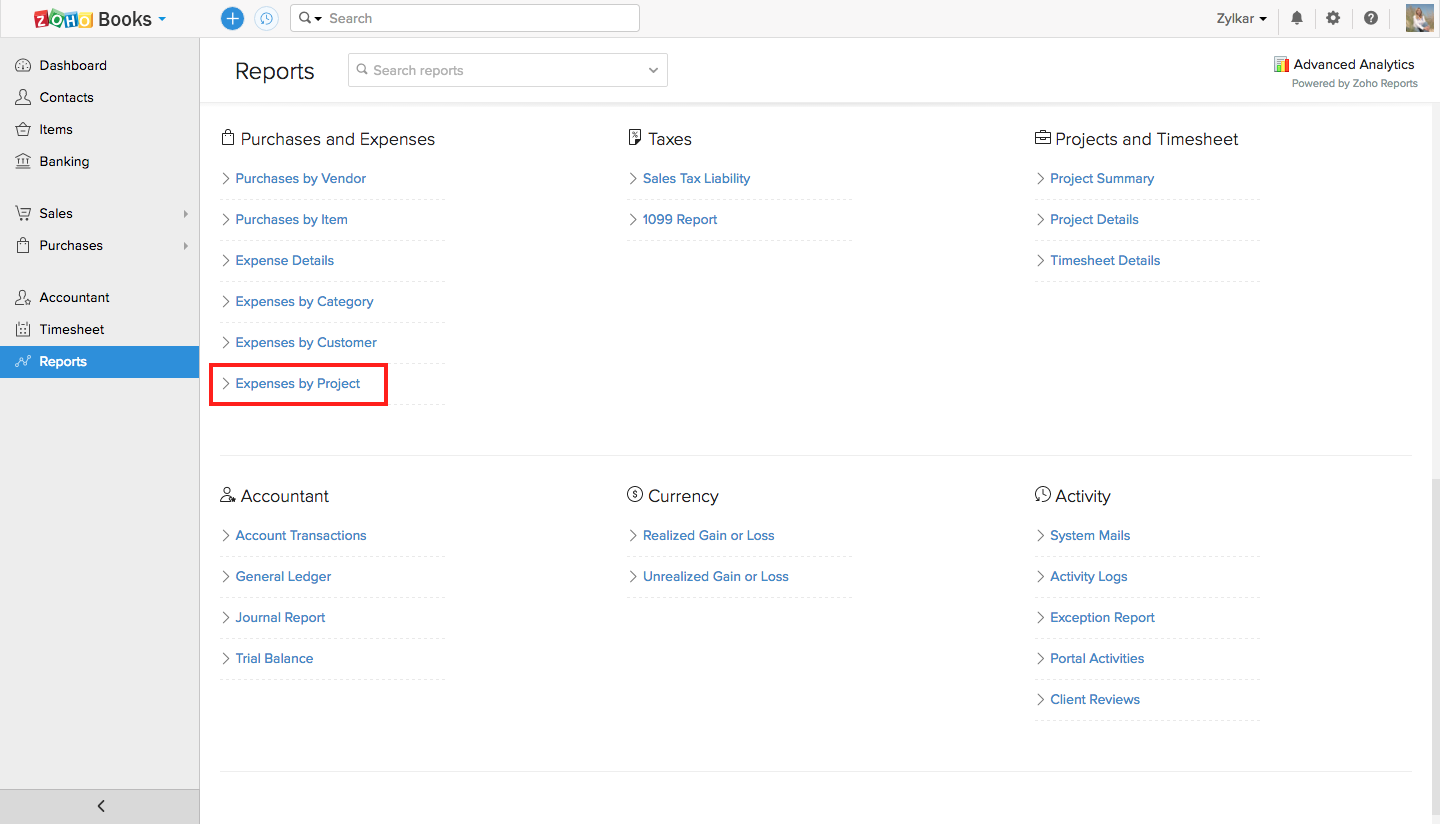Expand the Purchases submenu in sidebar
The width and height of the screenshot is (1440, 824).
[x=186, y=246]
